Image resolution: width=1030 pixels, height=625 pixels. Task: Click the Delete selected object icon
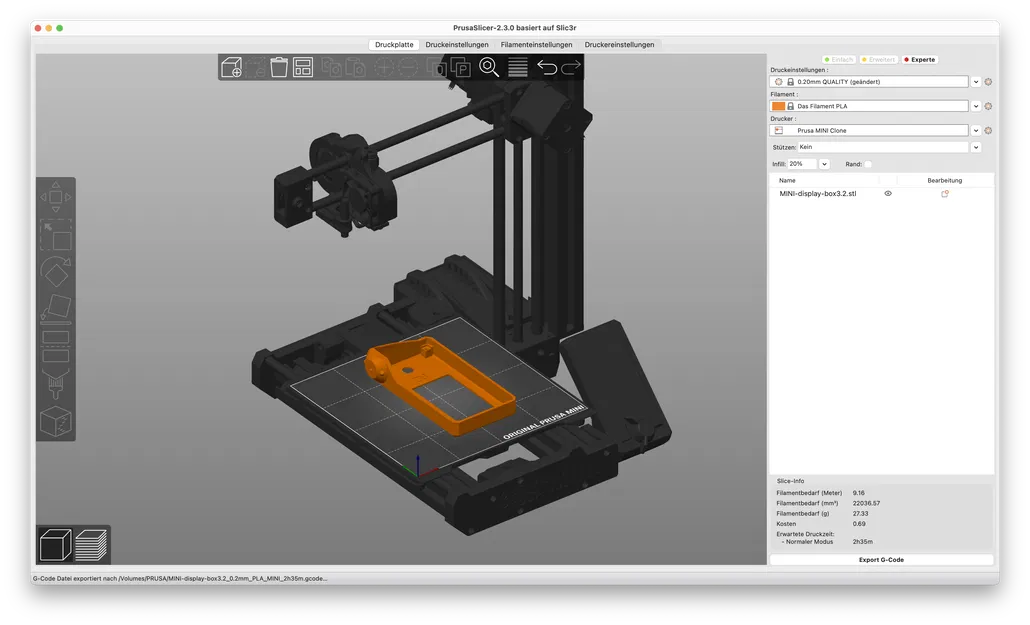tap(256, 67)
